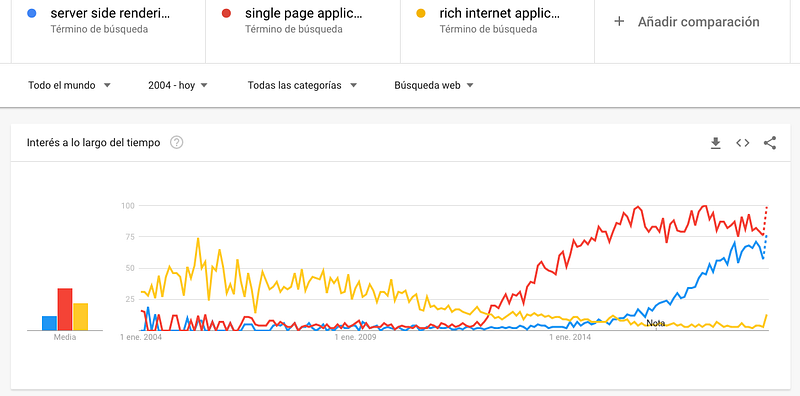Expand the 2004 - hoy date range dropdown
Viewport: 800px width, 396px height.
pos(178,85)
